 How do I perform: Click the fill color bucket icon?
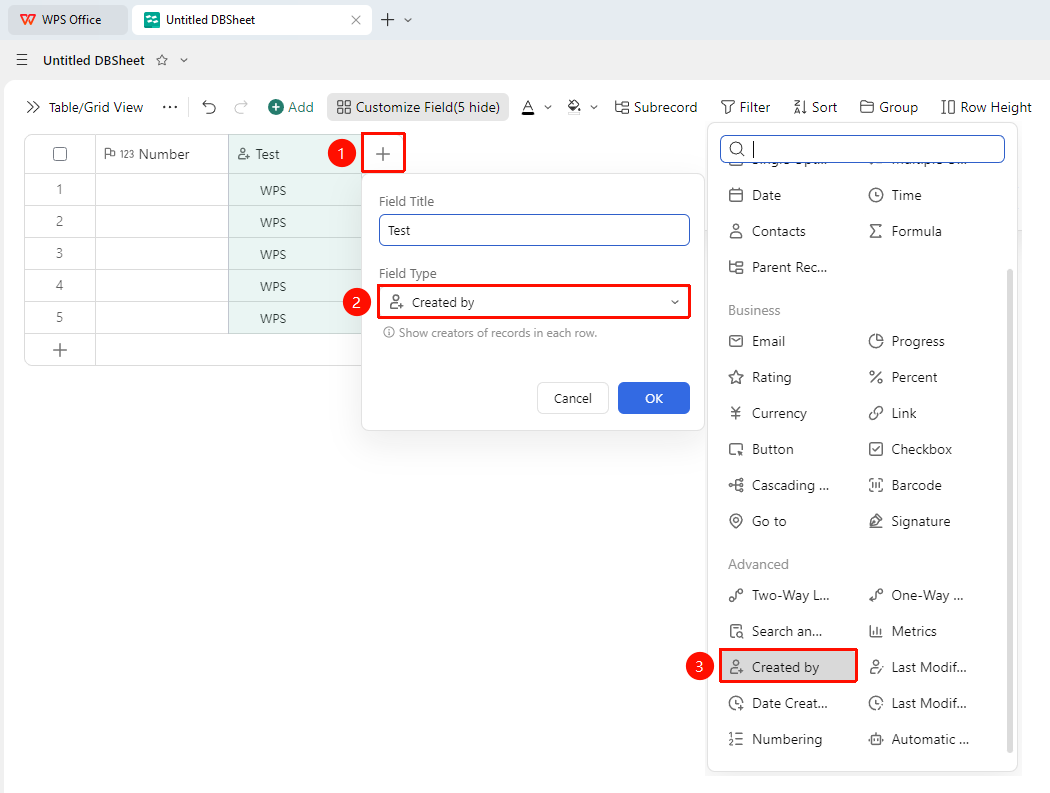(574, 107)
